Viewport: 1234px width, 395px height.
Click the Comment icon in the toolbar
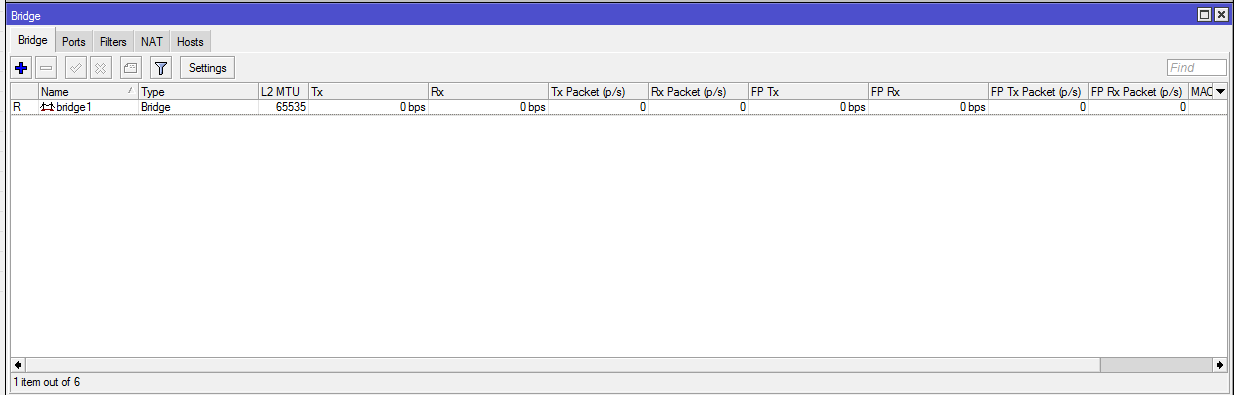[130, 68]
